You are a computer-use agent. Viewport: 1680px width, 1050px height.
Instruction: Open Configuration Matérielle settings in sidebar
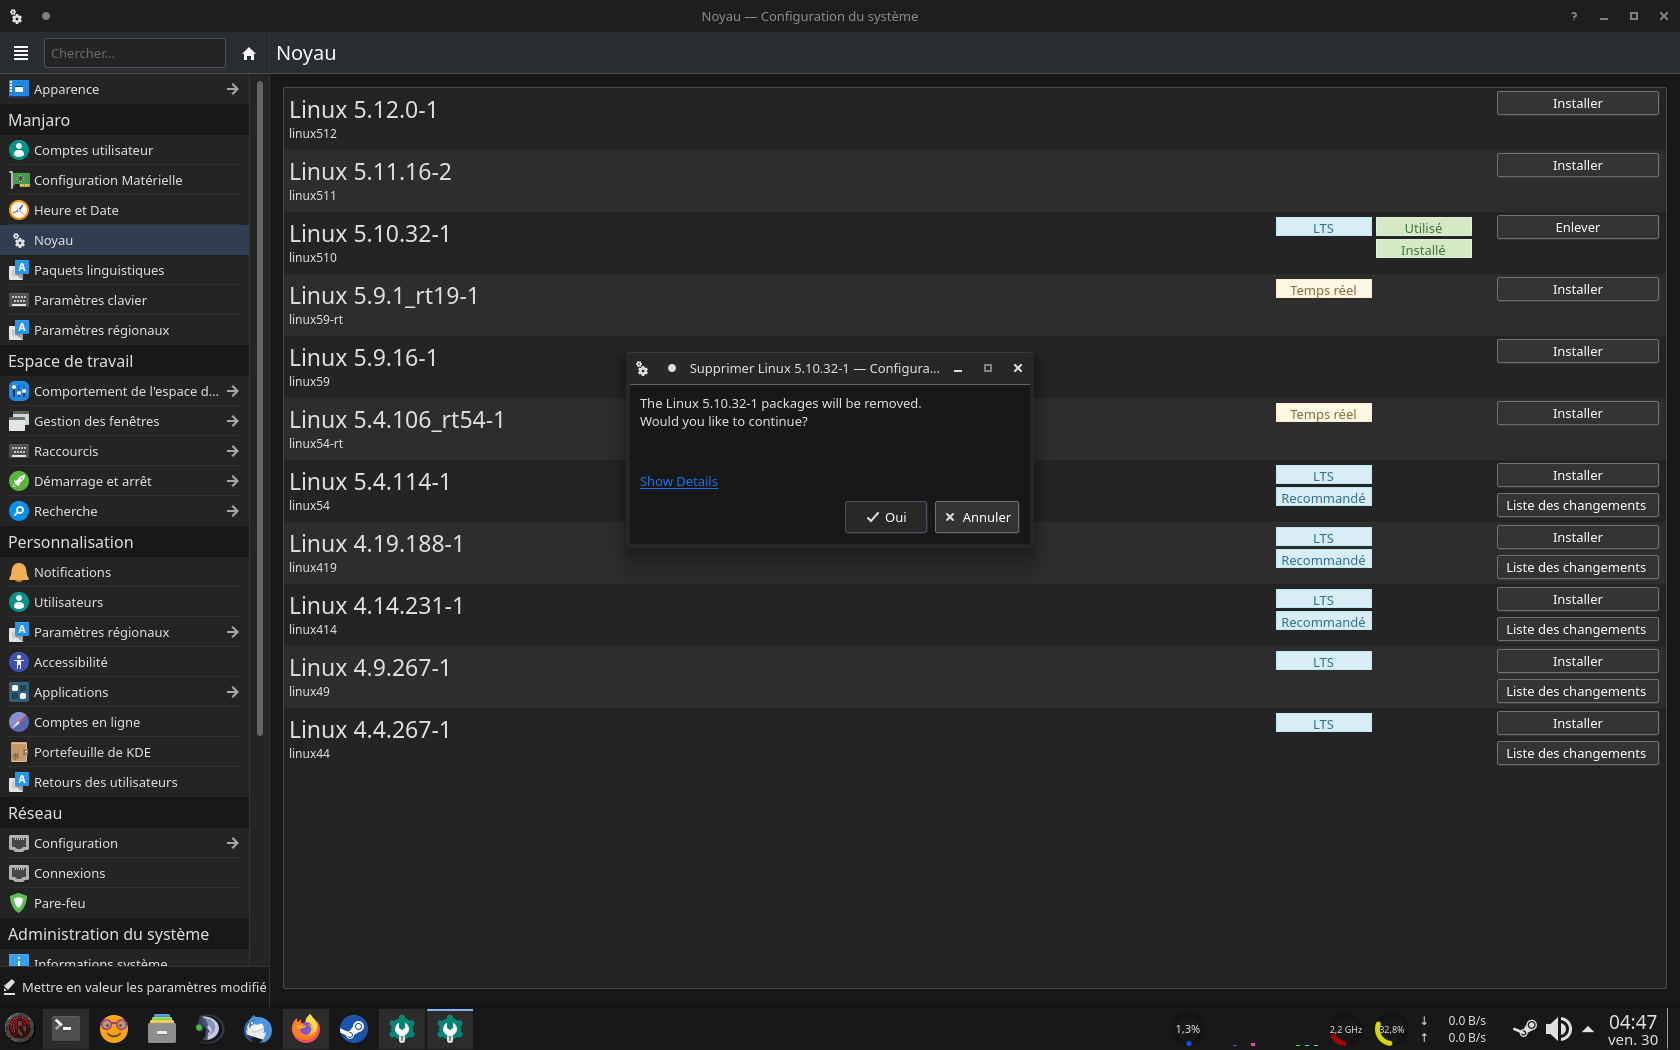point(109,180)
